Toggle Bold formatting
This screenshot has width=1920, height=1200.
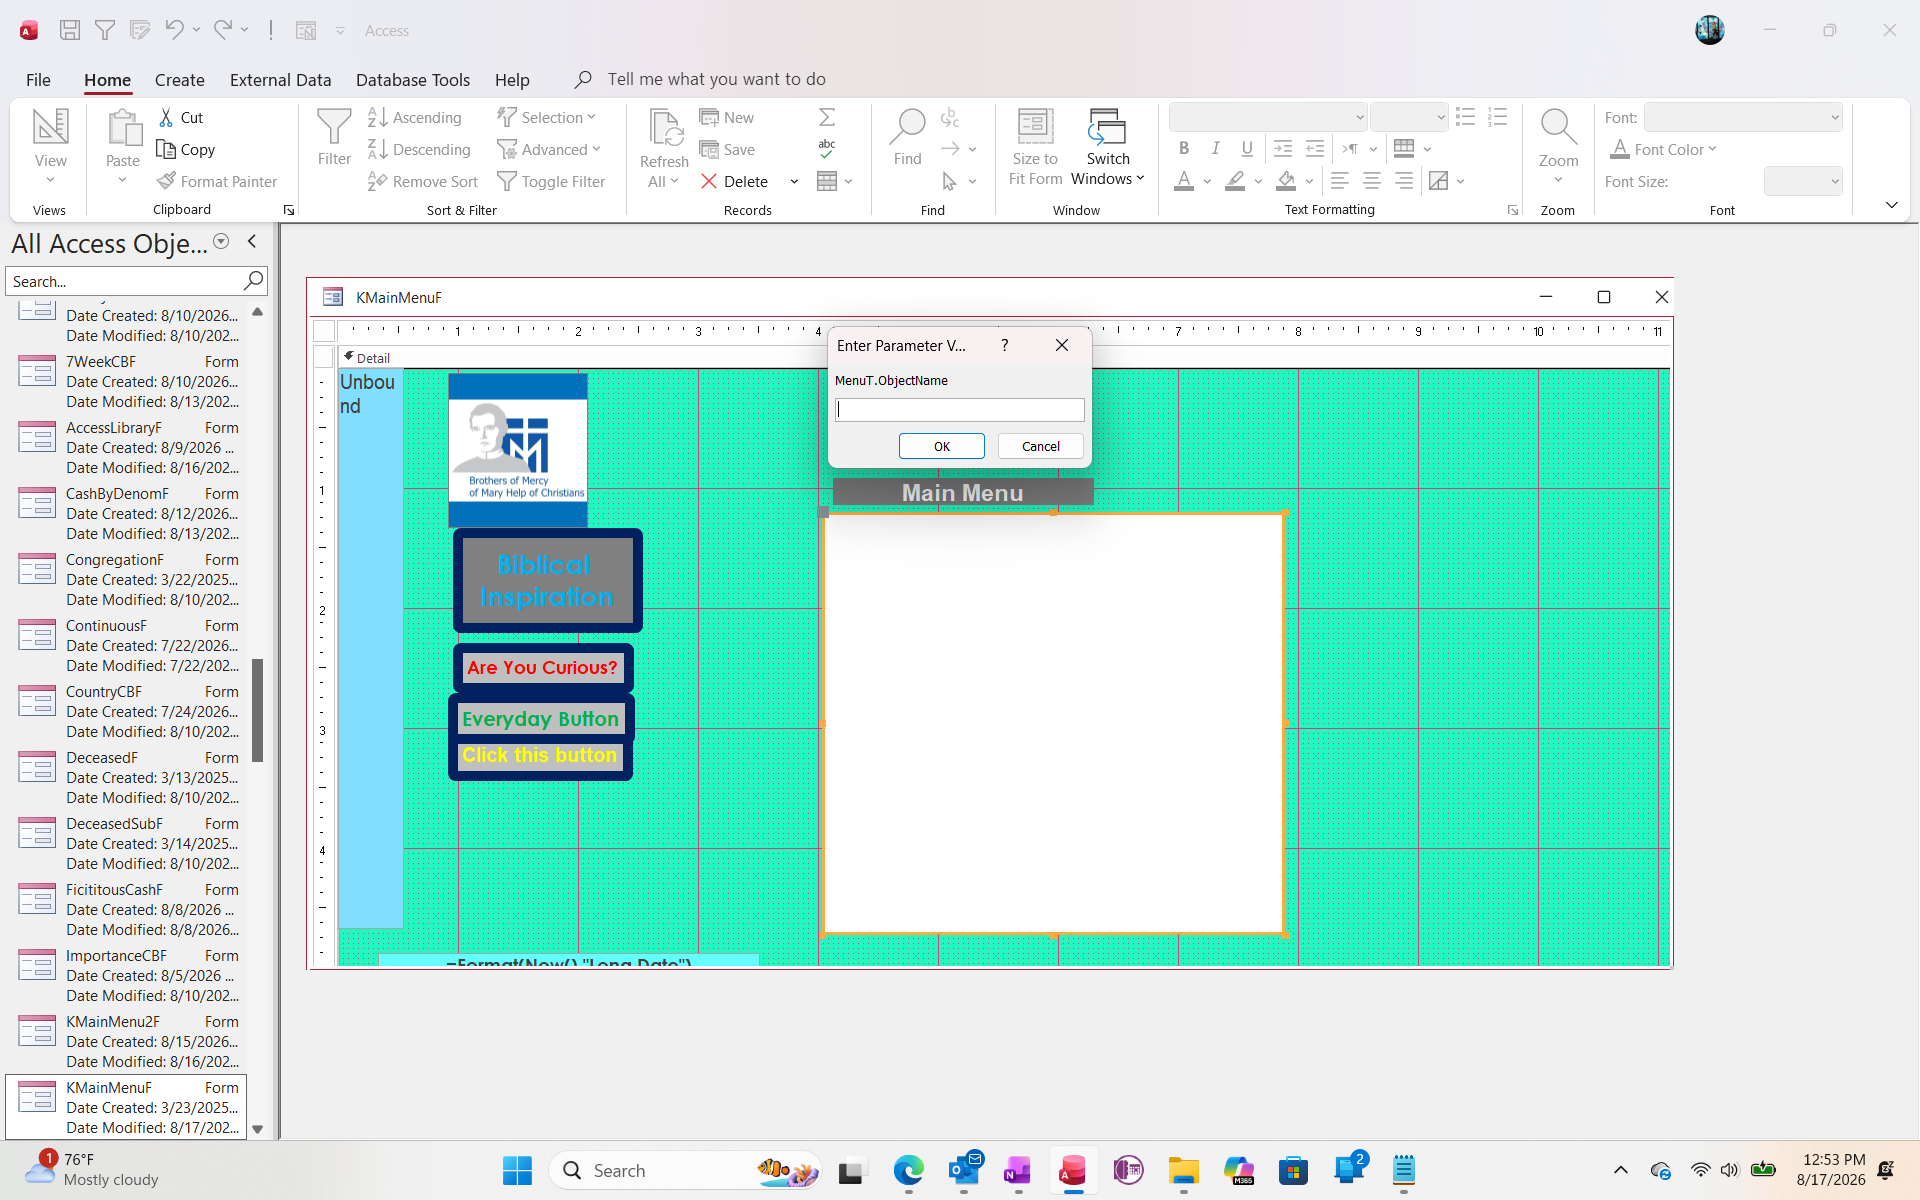pyautogui.click(x=1184, y=149)
